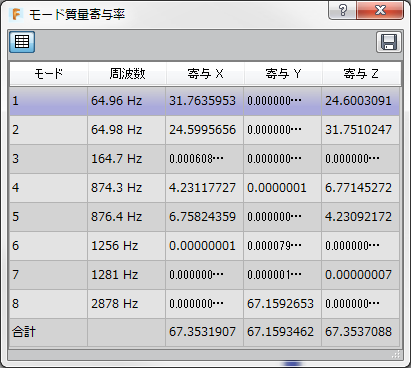This screenshot has height=368, width=411.
Task: Select the 64.98 Hz frequency cell
Action: tap(126, 130)
